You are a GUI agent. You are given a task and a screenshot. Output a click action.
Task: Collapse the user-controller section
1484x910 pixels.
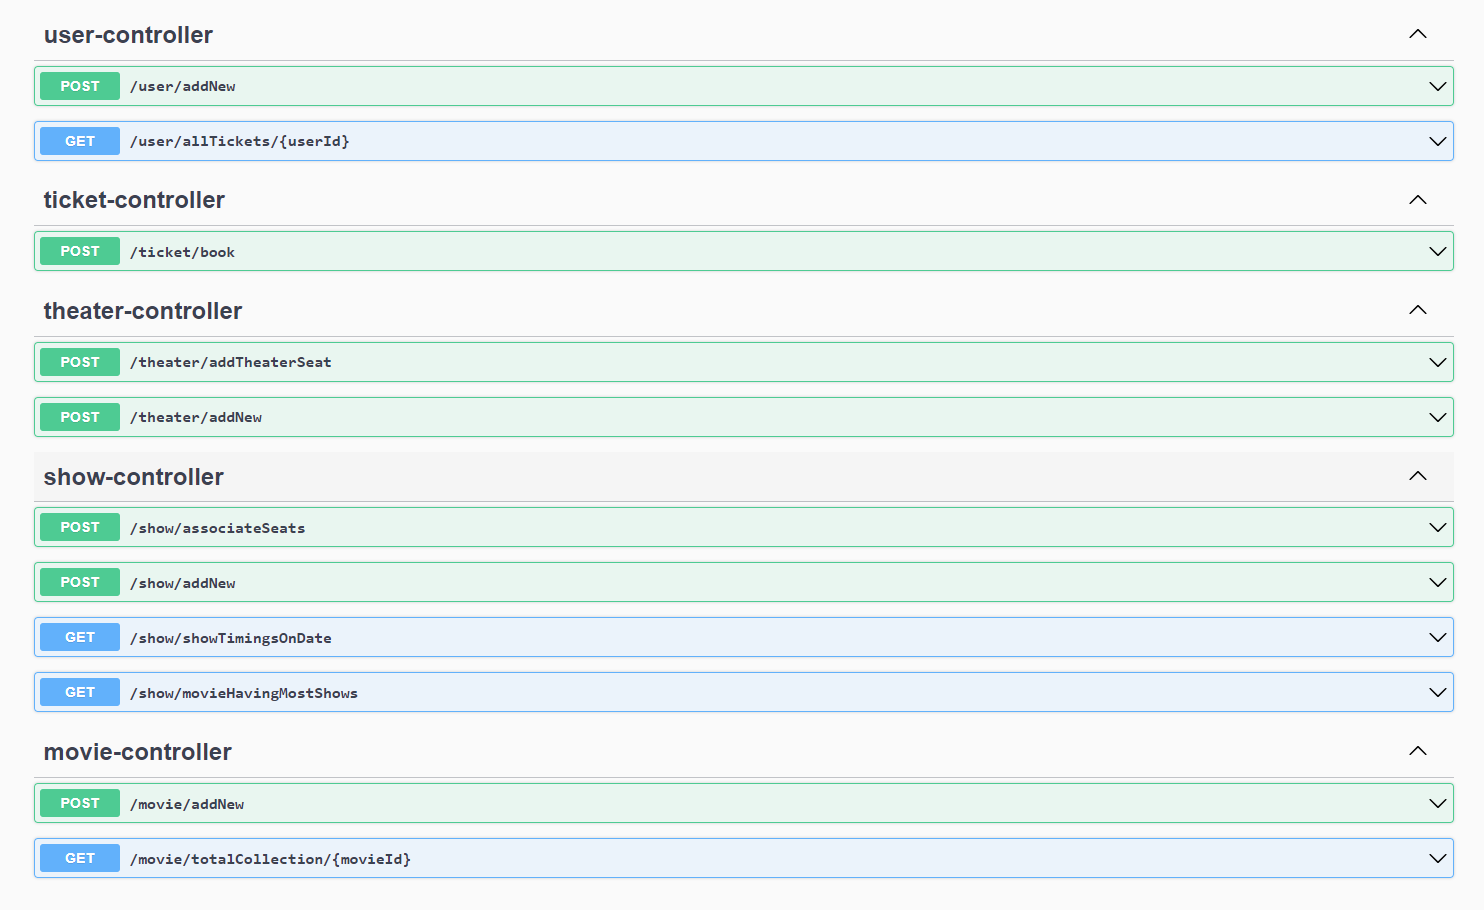coord(1417,33)
